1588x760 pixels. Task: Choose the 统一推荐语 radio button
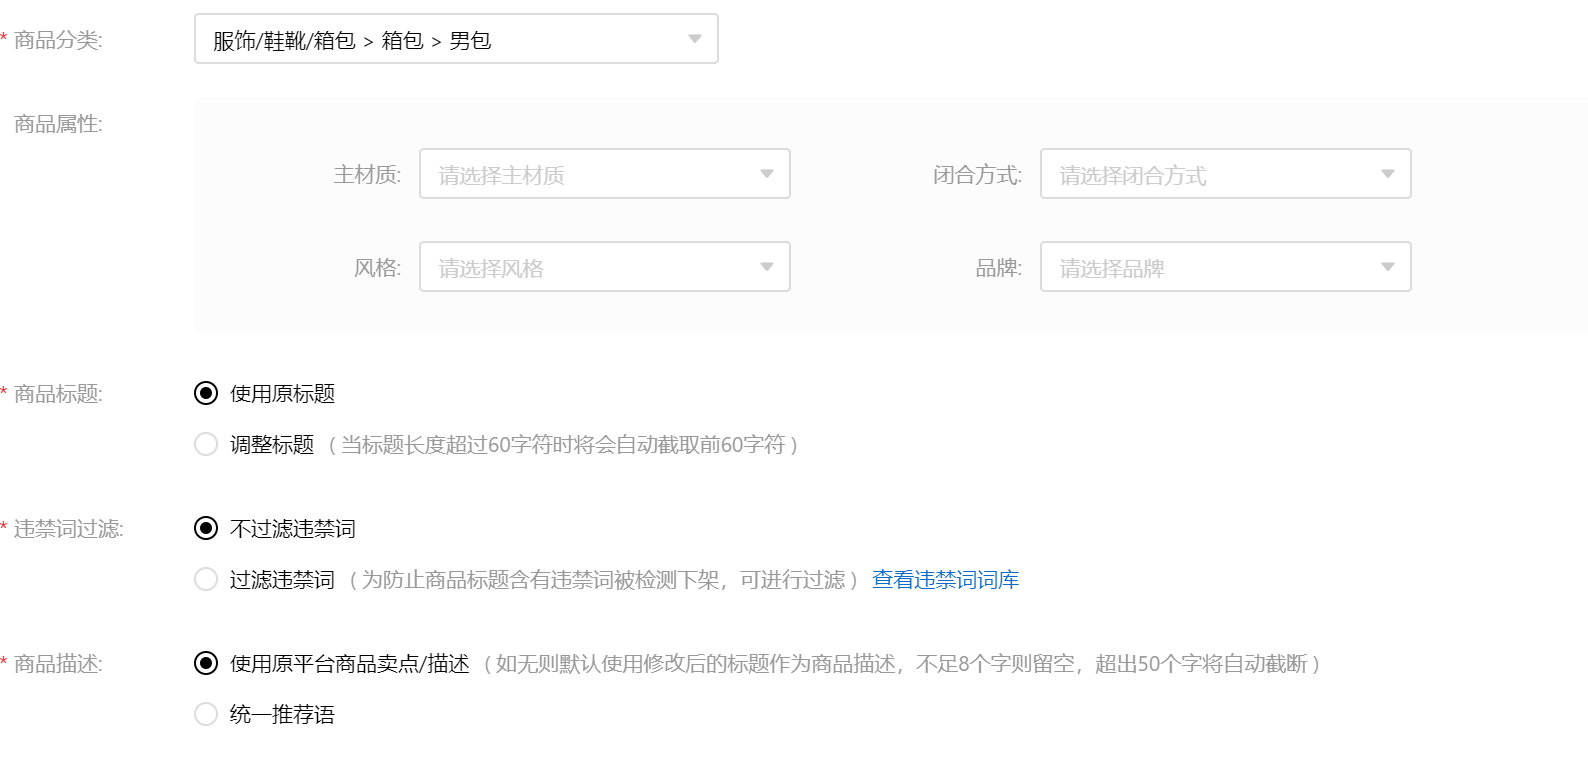206,714
